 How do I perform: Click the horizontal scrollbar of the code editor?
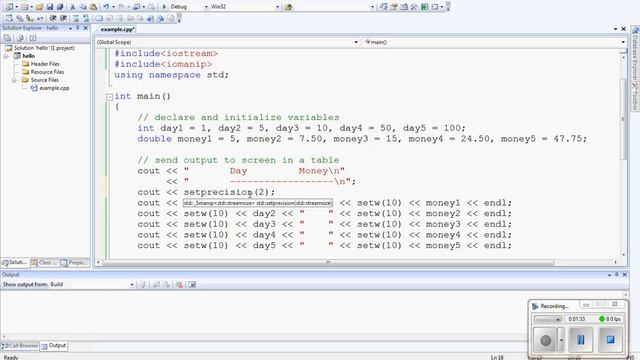(x=329, y=262)
